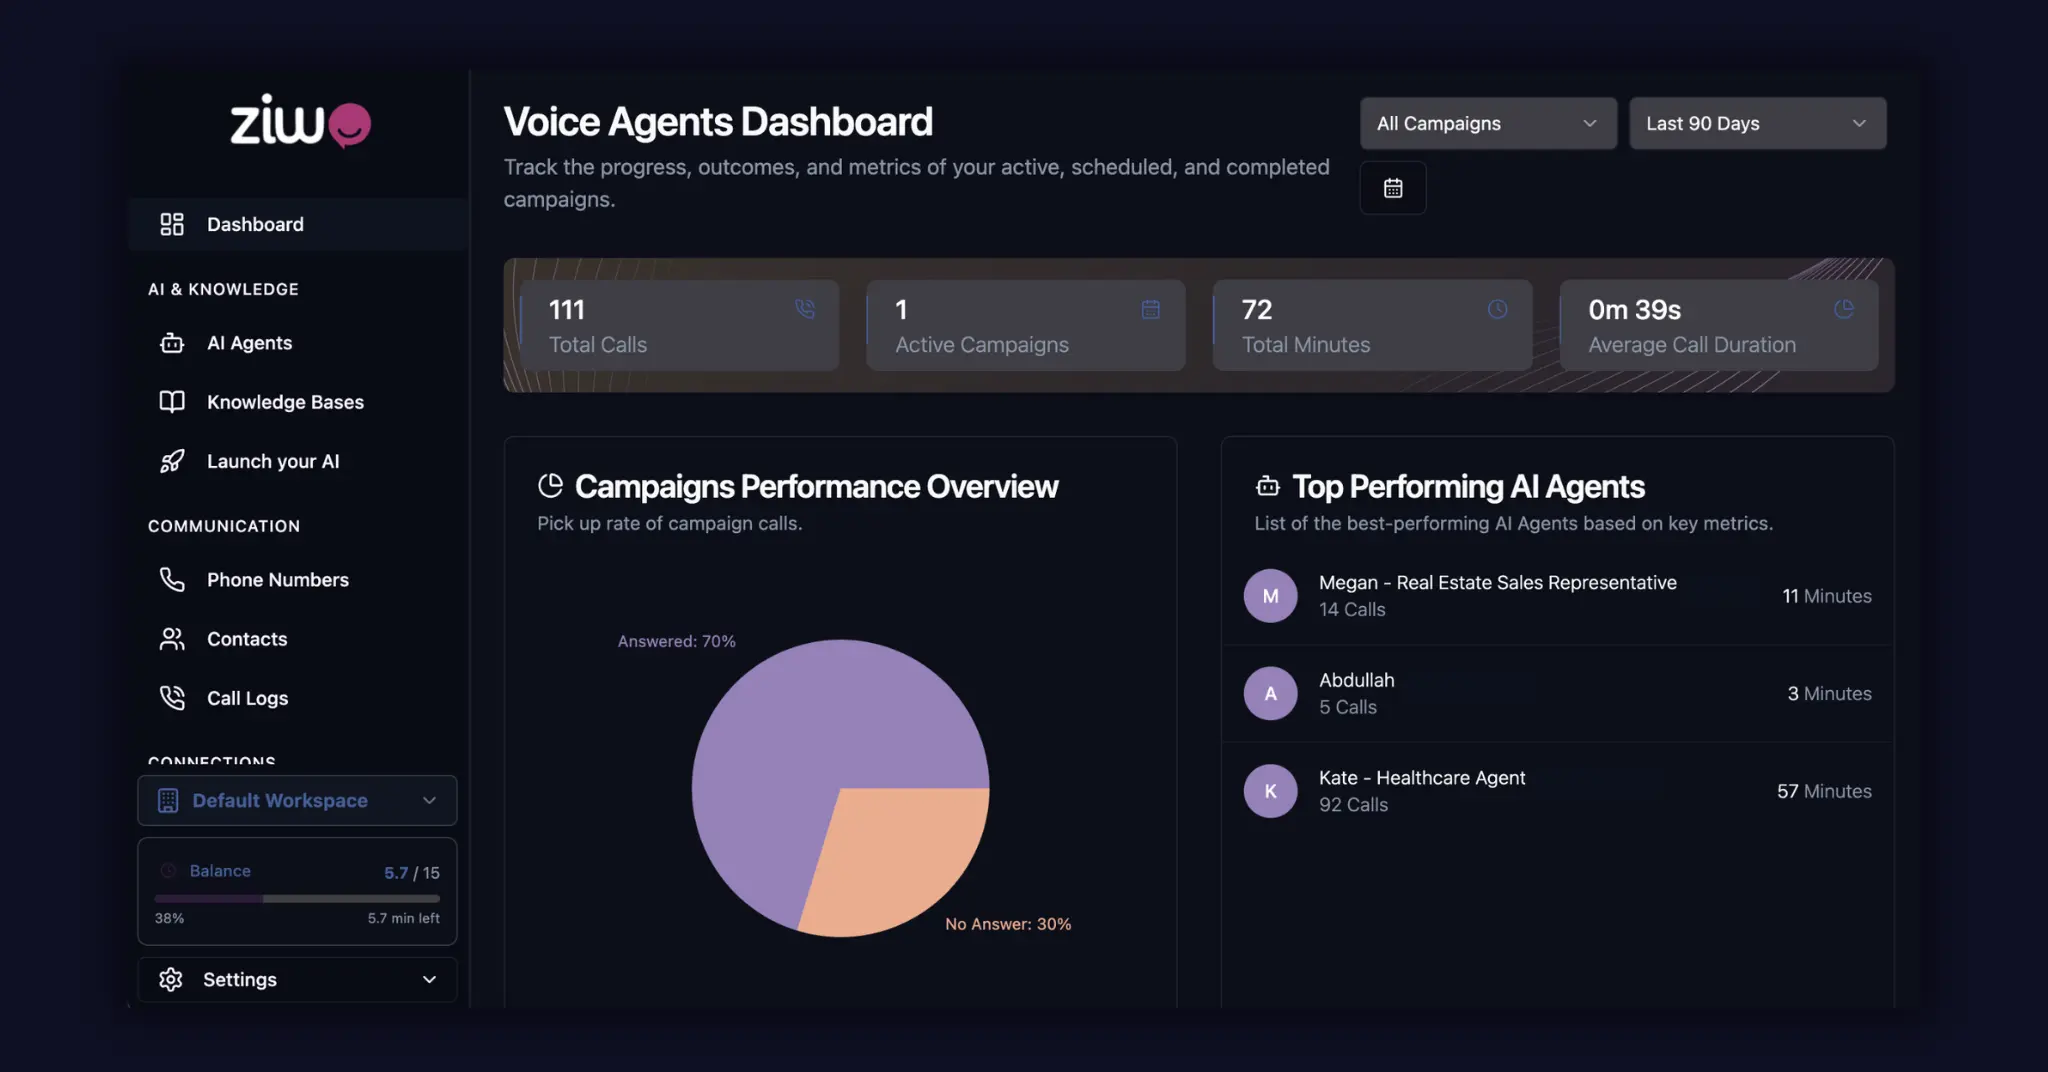Click the ziwo logo
This screenshot has height=1072, width=2048.
[300, 122]
